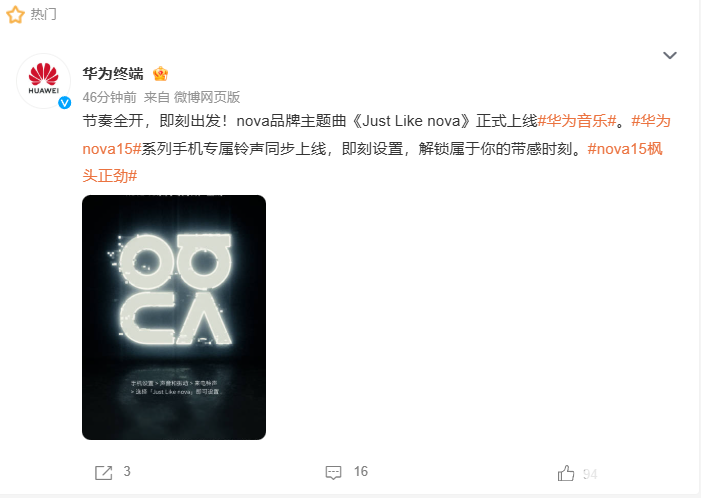Click the 微博网页版 source link
The height and width of the screenshot is (498, 701).
pyautogui.click(x=207, y=97)
